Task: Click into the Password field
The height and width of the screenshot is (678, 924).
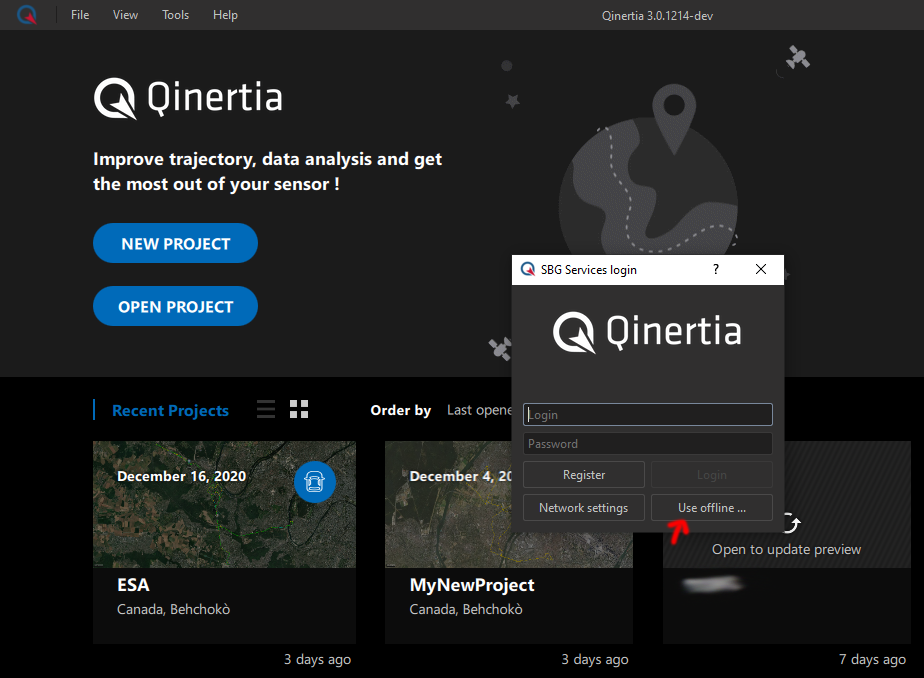Action: (x=648, y=444)
